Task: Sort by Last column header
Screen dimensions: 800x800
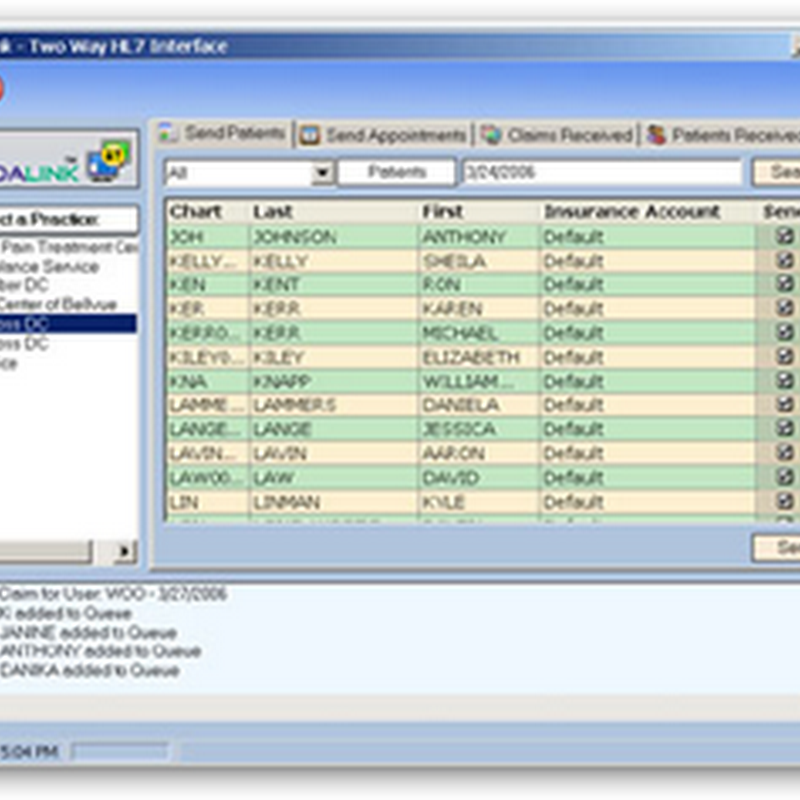Action: [334, 212]
